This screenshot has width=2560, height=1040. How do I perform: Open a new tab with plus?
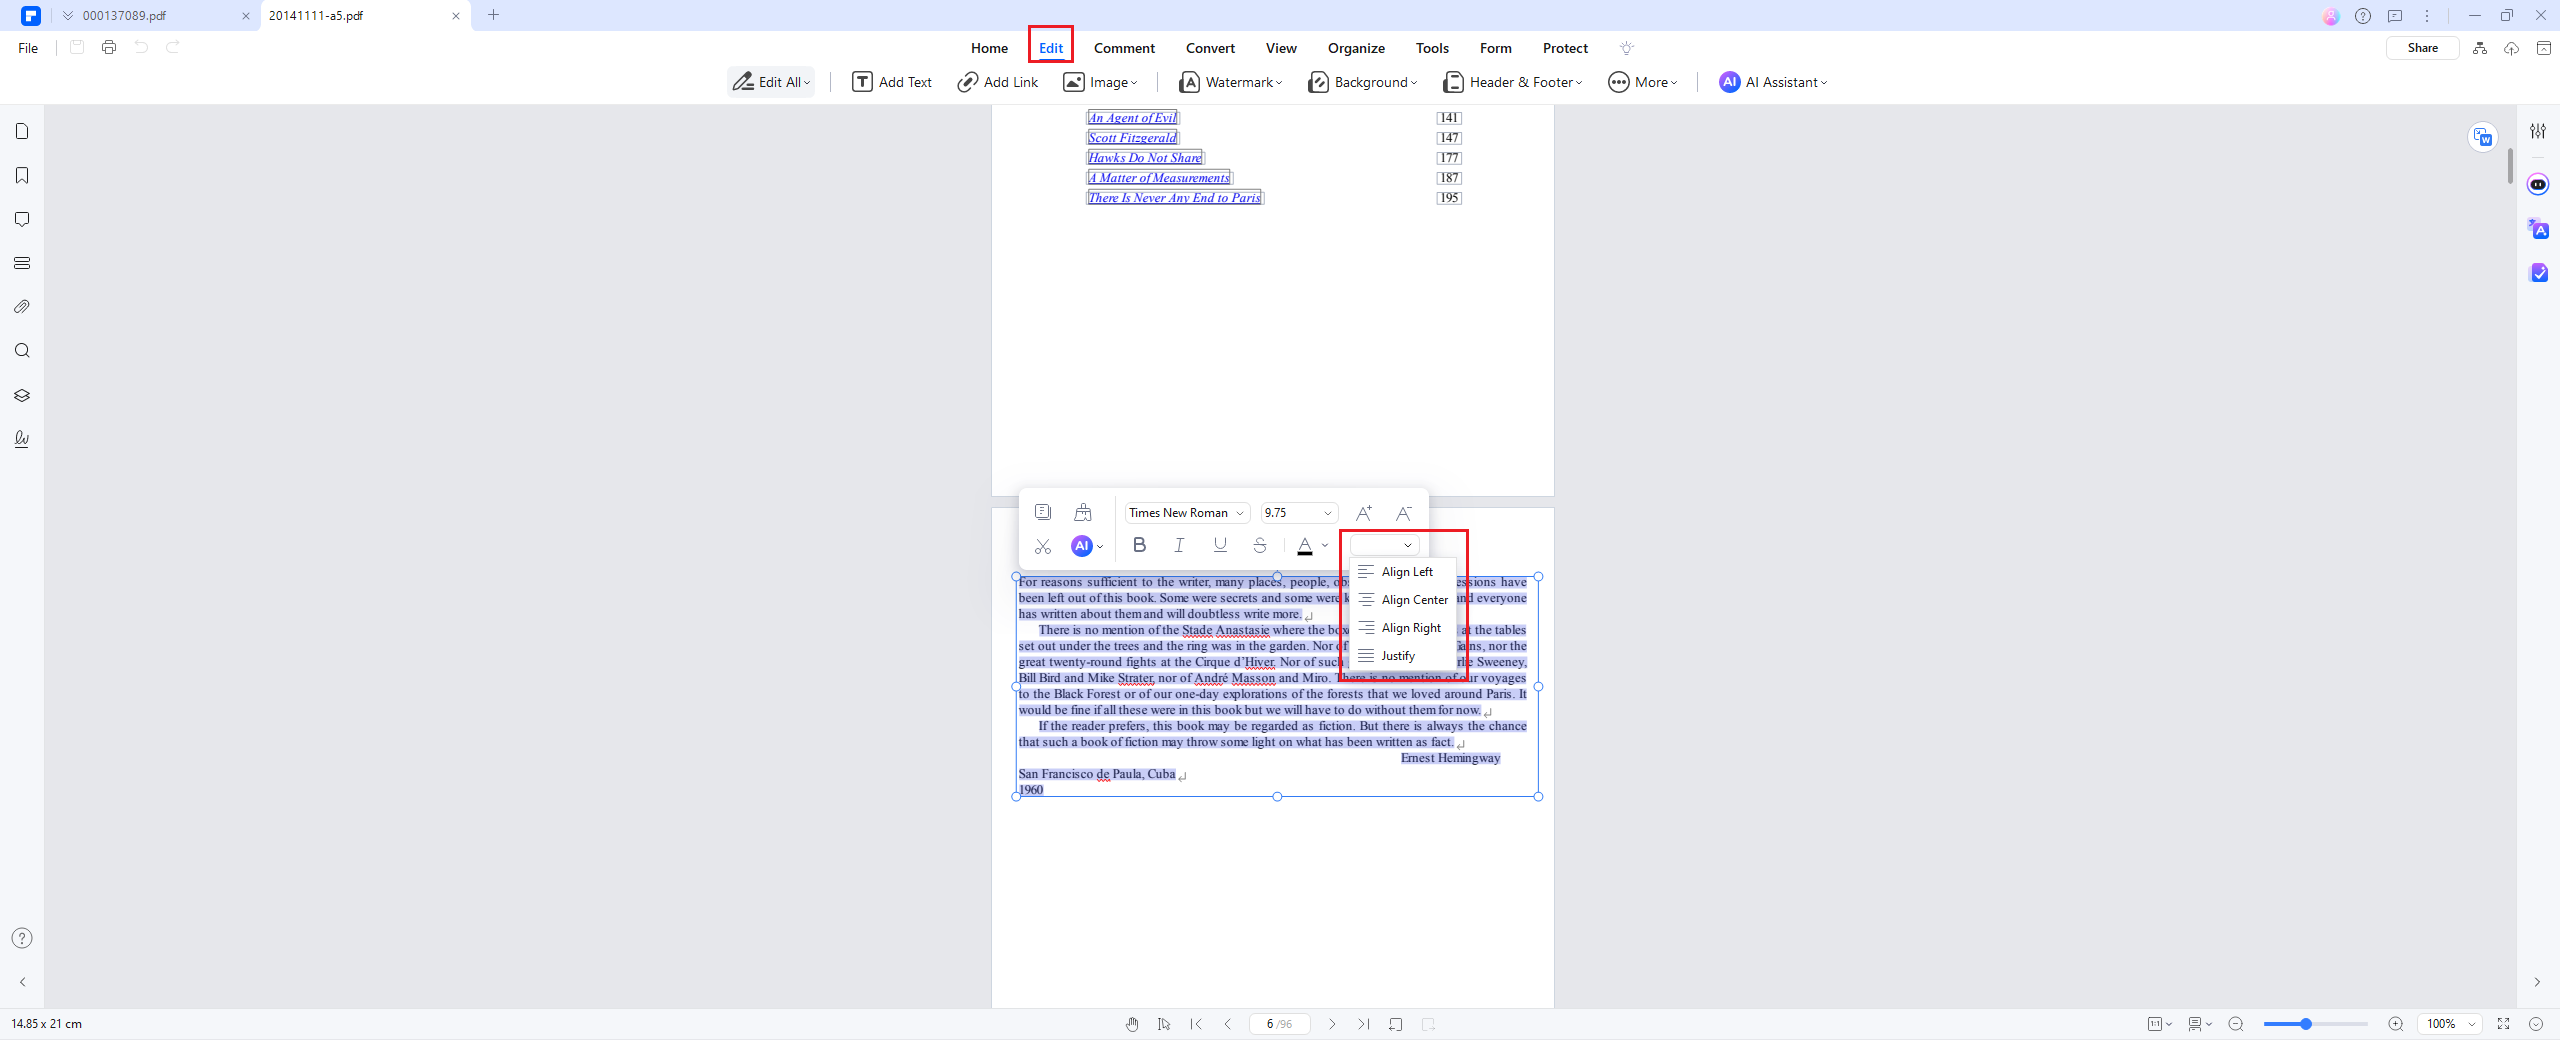point(493,15)
